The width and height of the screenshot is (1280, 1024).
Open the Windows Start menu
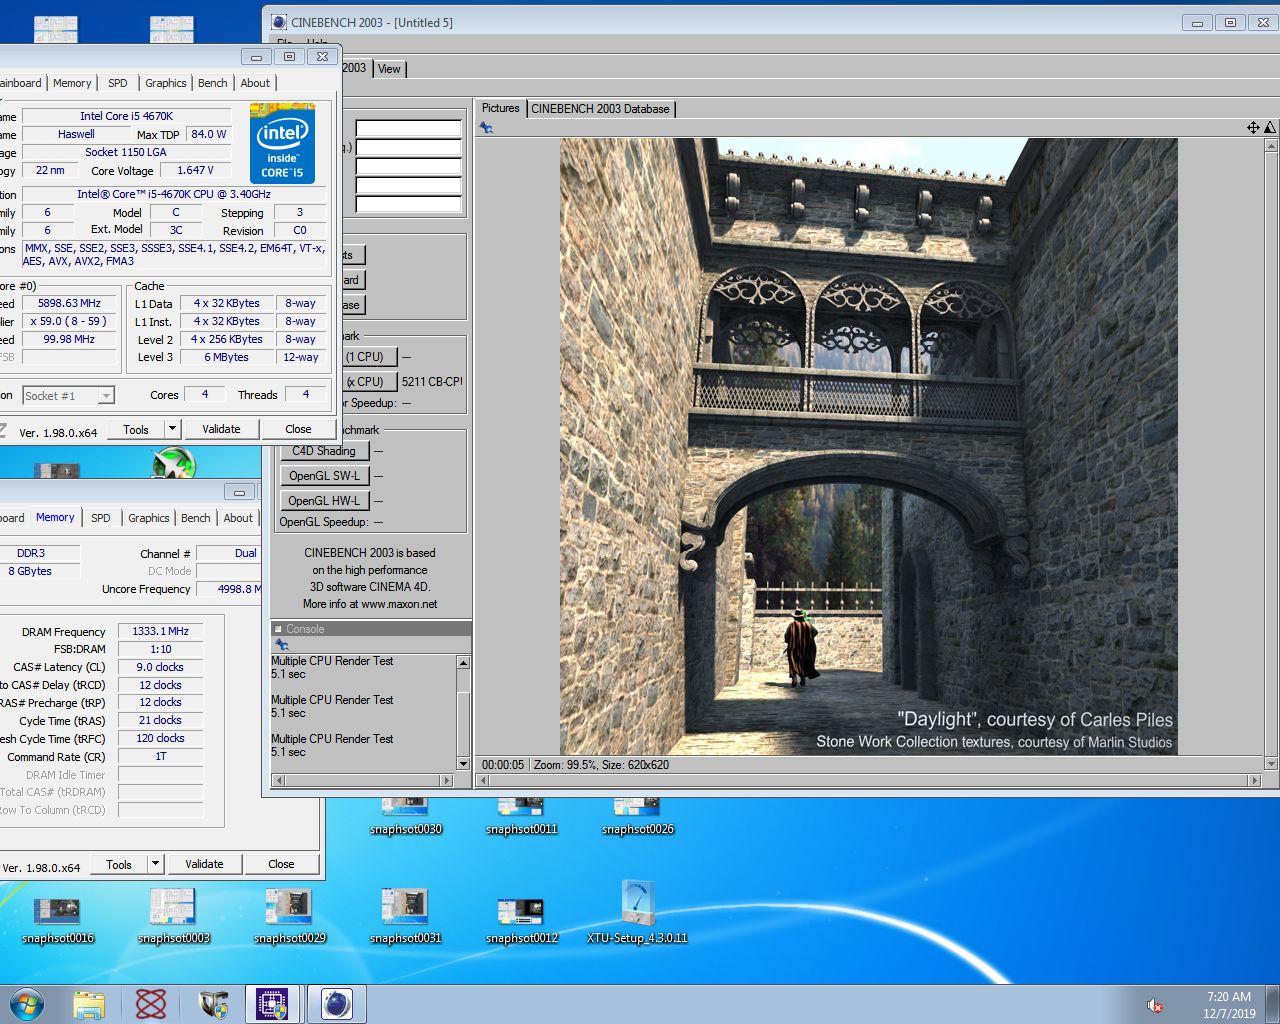click(26, 1004)
